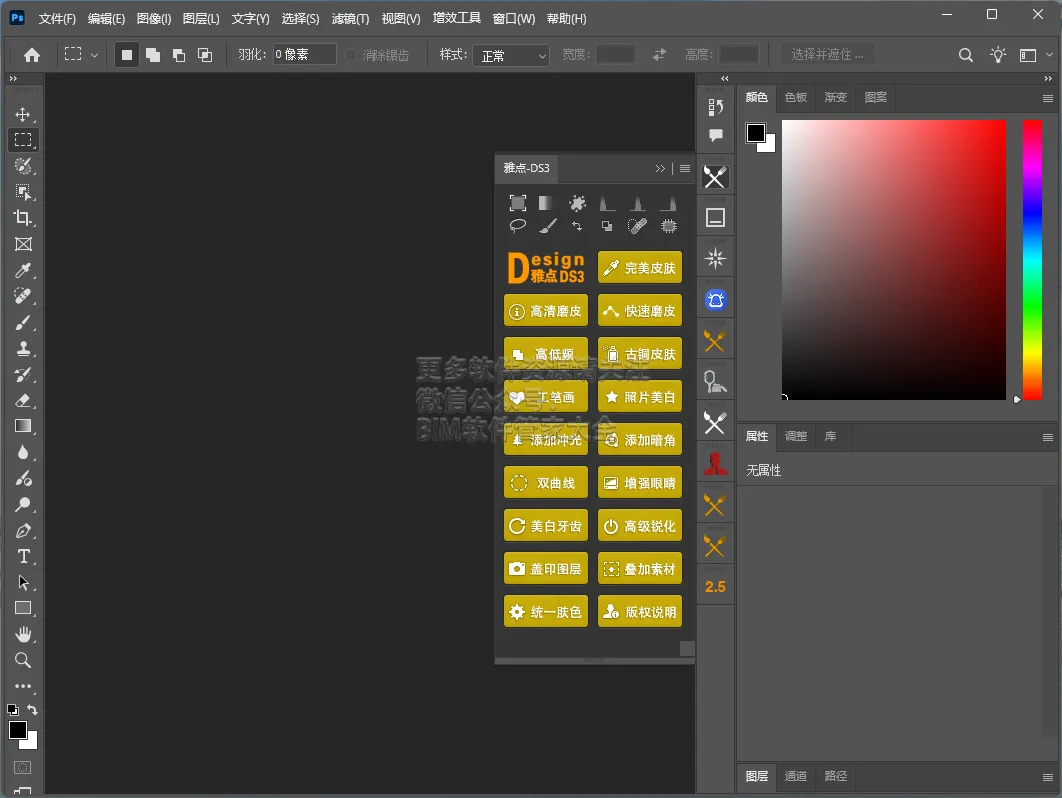1062x798 pixels.
Task: Open the History panel icon in dock
Action: pyautogui.click(x=715, y=107)
